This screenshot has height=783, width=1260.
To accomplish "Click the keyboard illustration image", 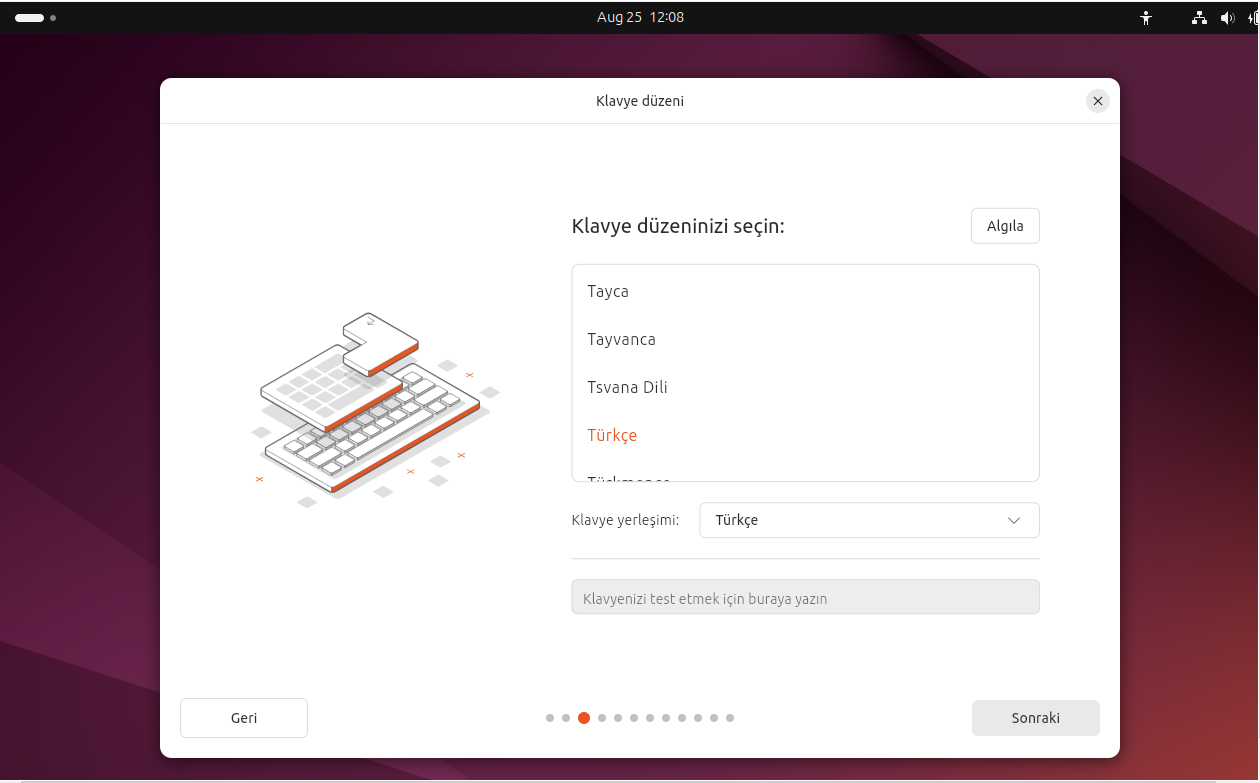I will coord(374,411).
